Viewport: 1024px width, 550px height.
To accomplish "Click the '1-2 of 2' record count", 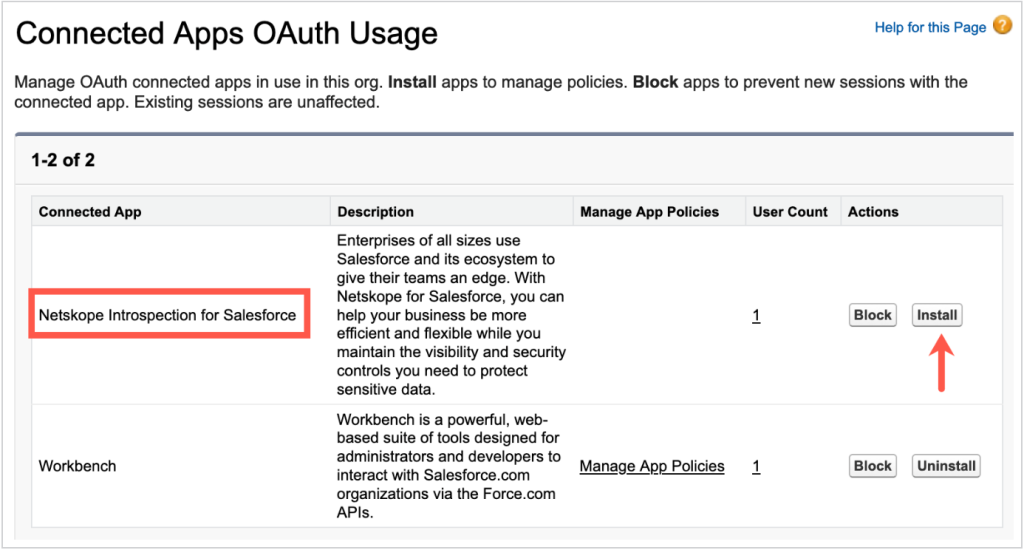I will (x=63, y=160).
